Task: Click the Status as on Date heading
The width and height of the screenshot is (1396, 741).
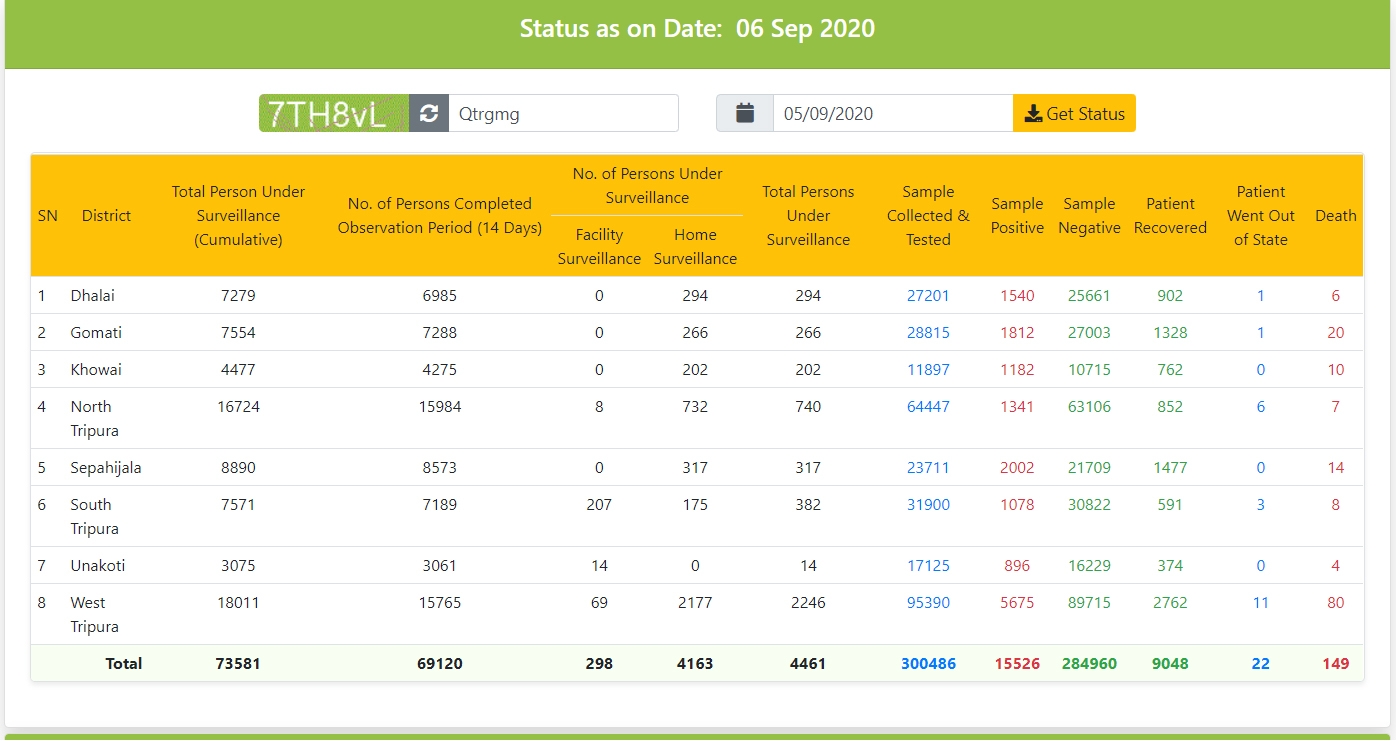Action: click(697, 28)
